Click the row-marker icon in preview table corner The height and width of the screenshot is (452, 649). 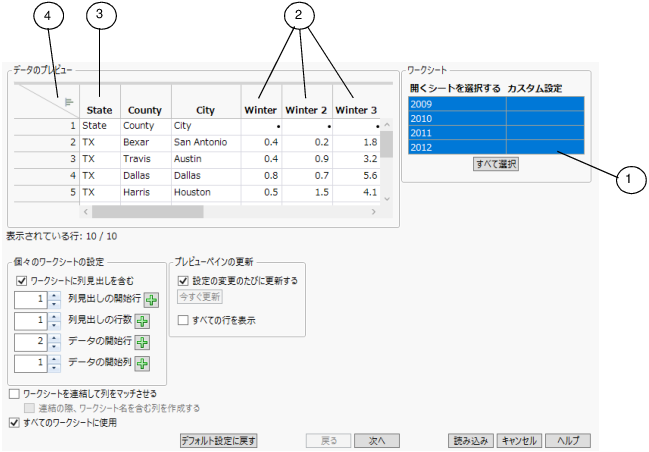tap(69, 102)
